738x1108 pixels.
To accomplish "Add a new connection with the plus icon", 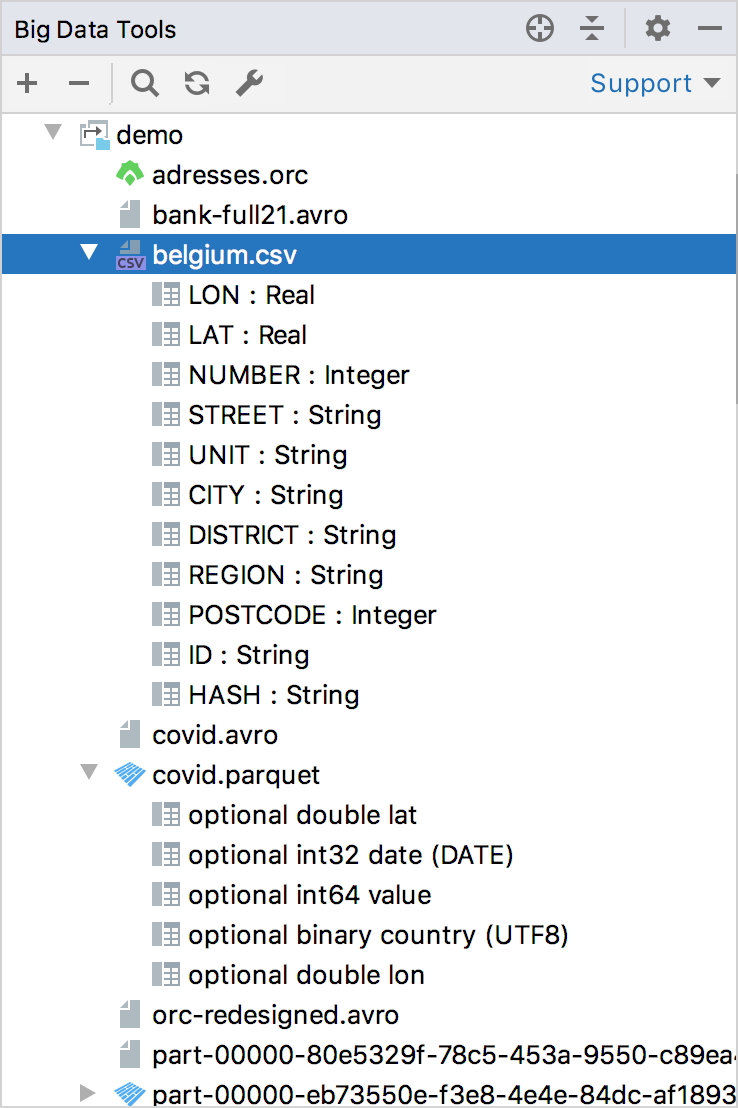I will click(x=27, y=83).
